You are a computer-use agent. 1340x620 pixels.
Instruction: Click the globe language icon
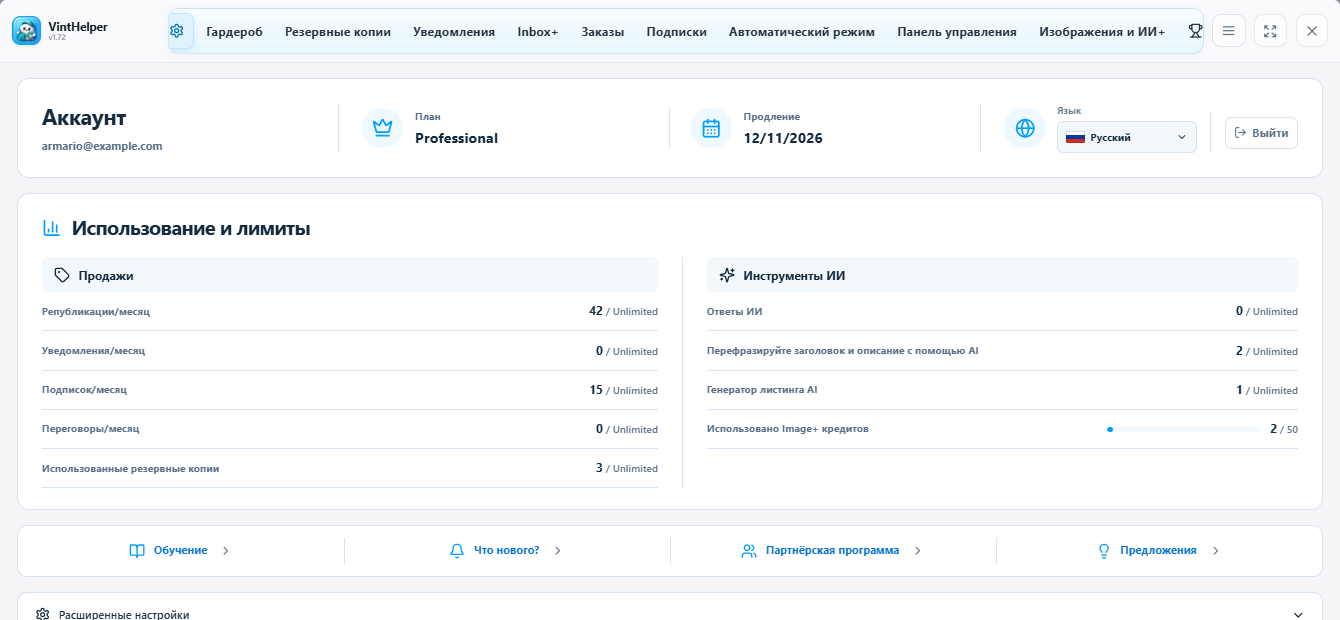[1024, 128]
